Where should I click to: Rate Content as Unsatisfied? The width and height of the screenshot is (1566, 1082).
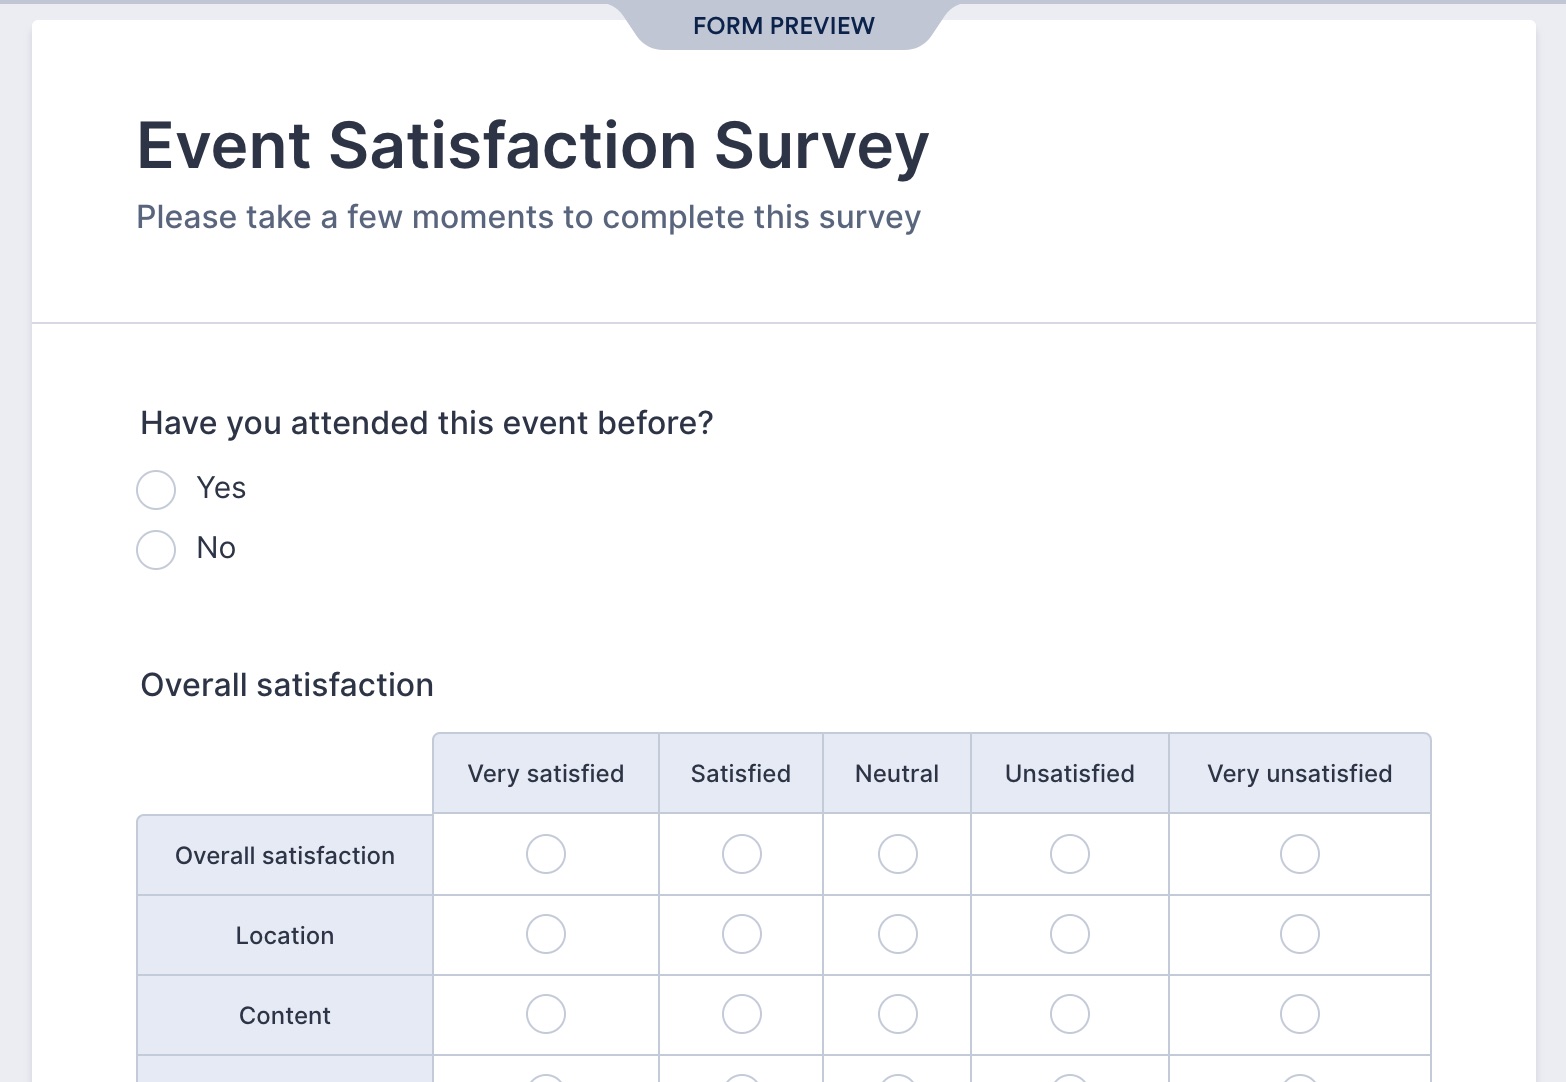(x=1070, y=1014)
